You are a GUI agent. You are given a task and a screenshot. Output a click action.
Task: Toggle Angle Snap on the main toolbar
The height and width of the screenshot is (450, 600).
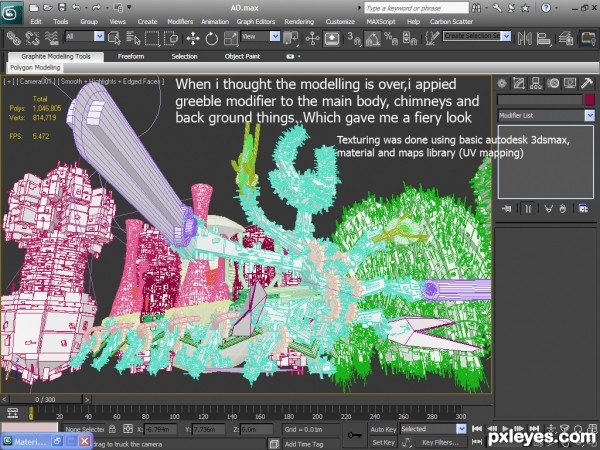point(372,38)
